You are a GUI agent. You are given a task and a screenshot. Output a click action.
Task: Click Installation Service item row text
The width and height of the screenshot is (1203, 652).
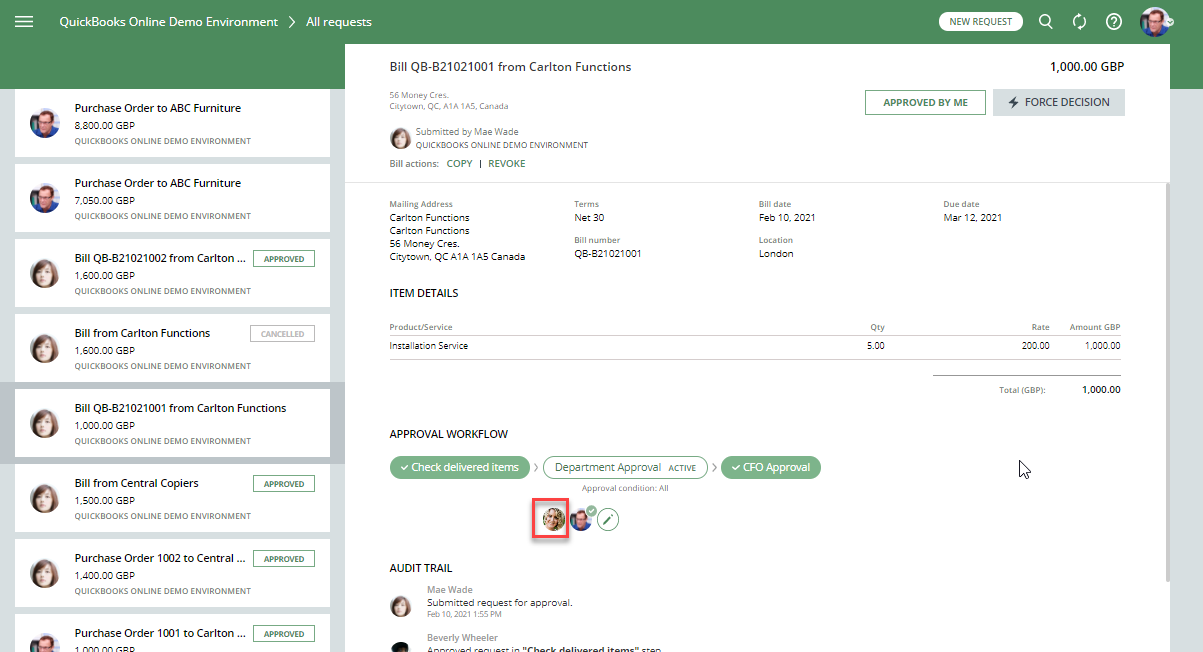click(429, 346)
